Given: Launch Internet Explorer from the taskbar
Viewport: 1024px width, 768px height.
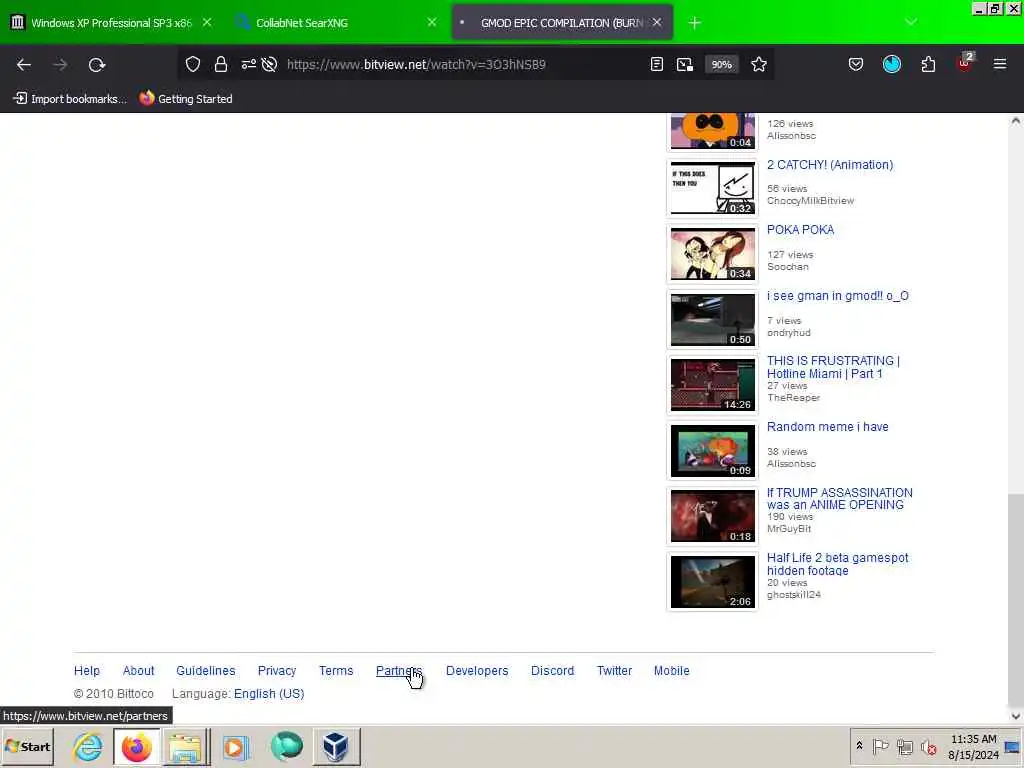Looking at the screenshot, I should [88, 746].
